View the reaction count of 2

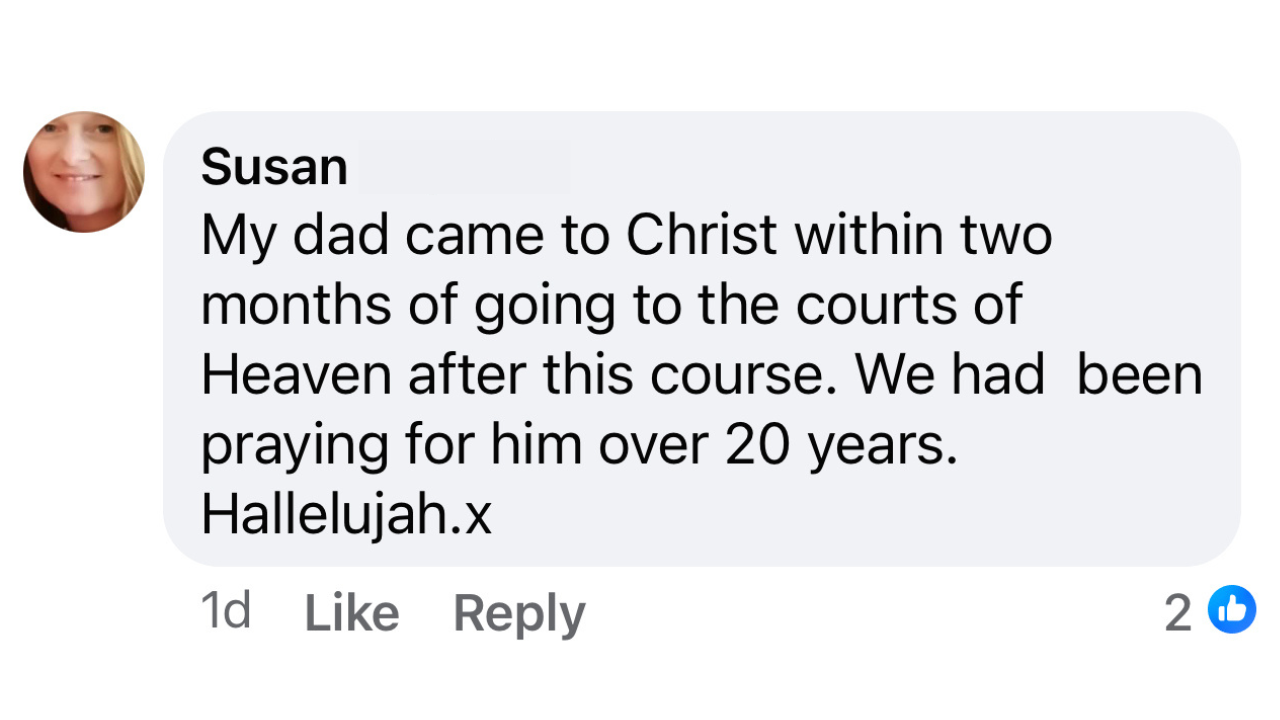[1178, 612]
